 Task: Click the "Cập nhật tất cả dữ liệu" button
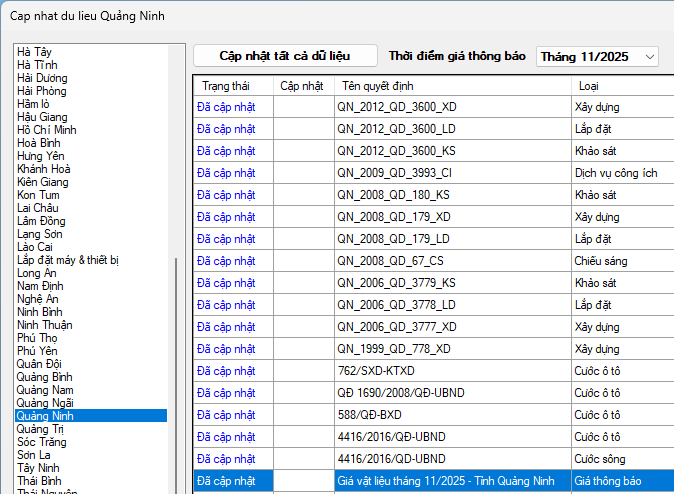[x=285, y=56]
